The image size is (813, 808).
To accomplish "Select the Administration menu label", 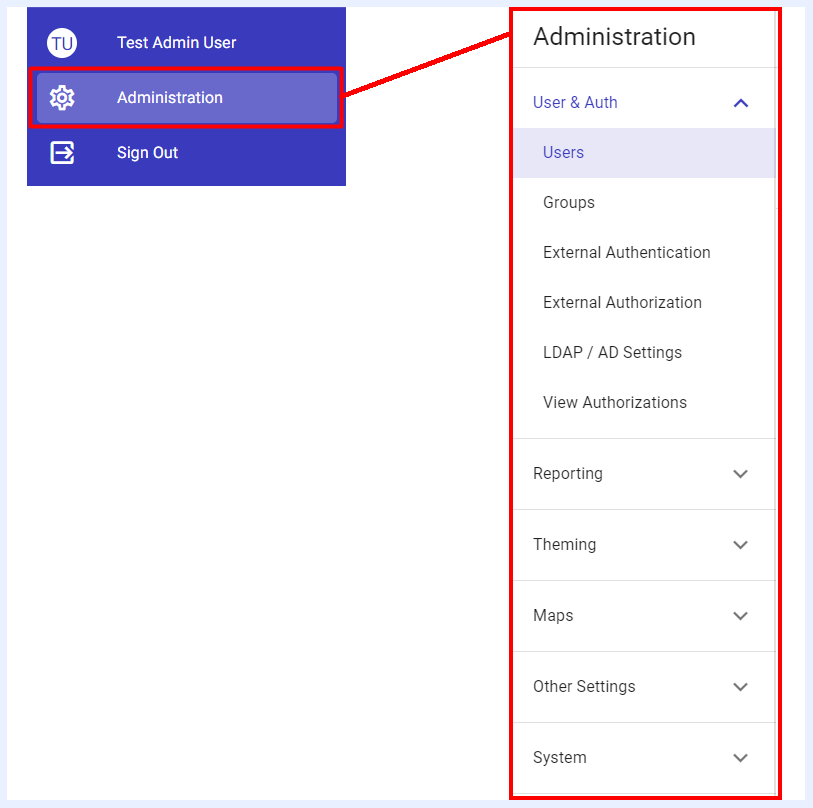I will (x=170, y=97).
